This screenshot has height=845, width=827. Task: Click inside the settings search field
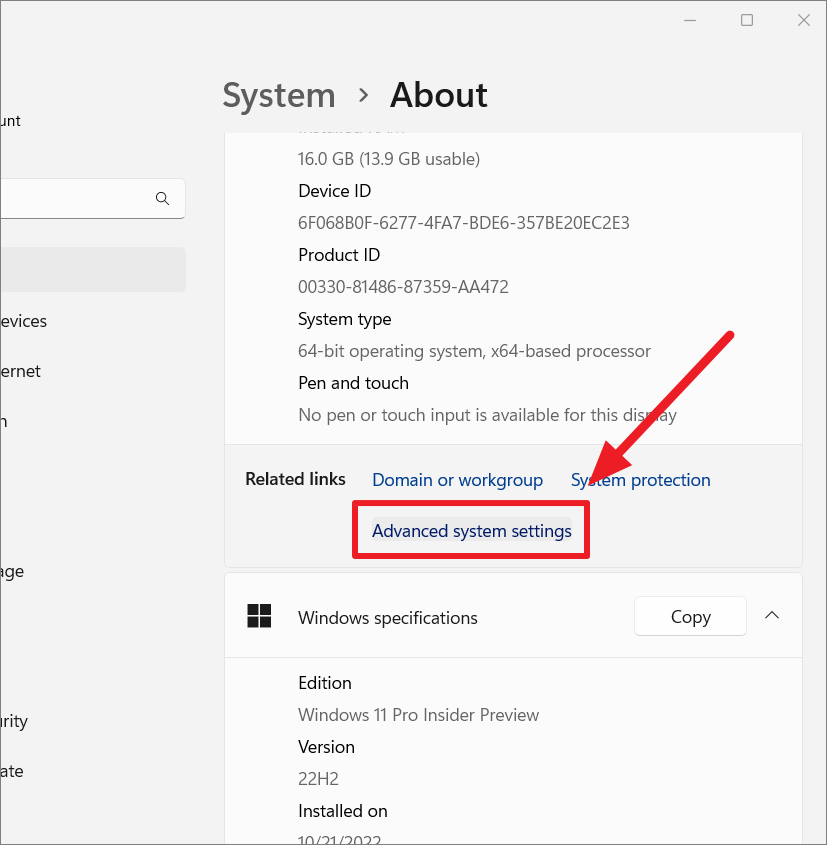93,198
